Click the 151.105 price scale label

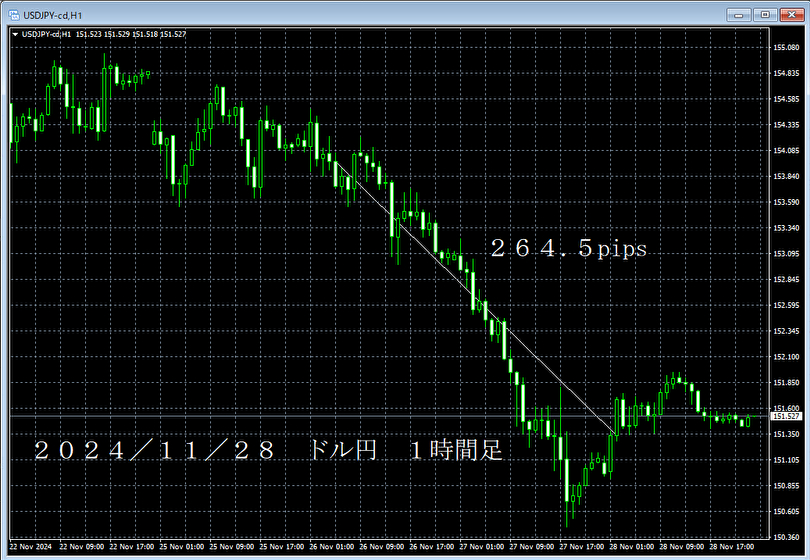tap(786, 460)
